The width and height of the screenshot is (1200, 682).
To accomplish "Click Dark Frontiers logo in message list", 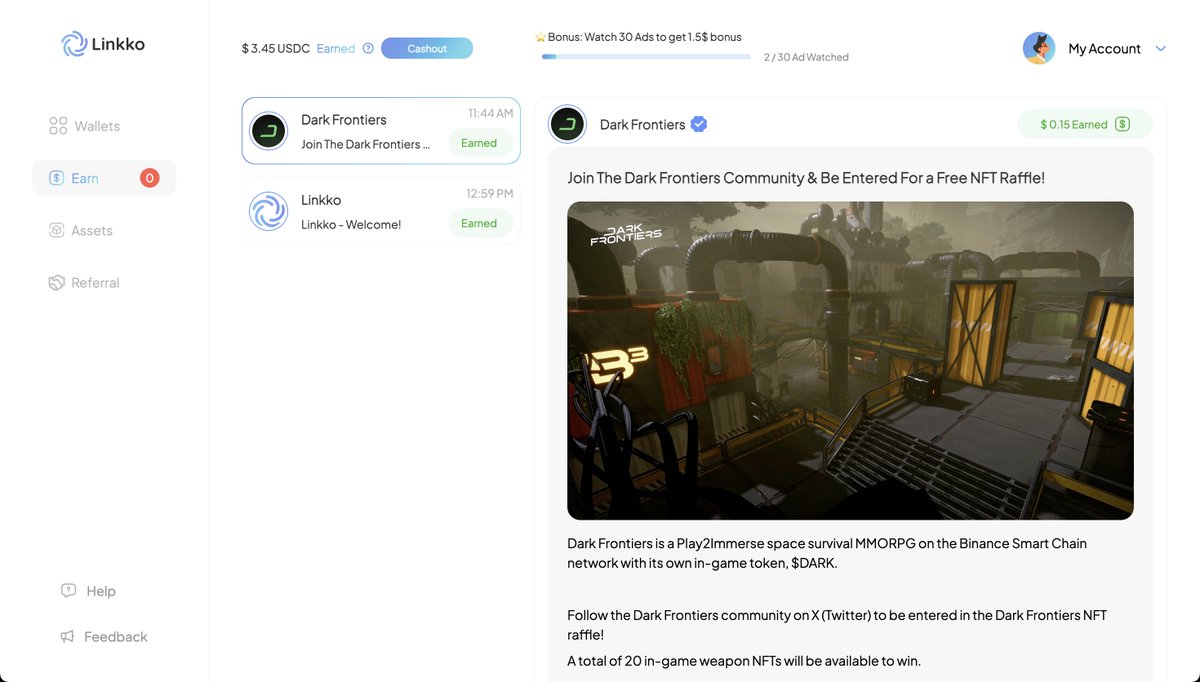I will 268,131.
